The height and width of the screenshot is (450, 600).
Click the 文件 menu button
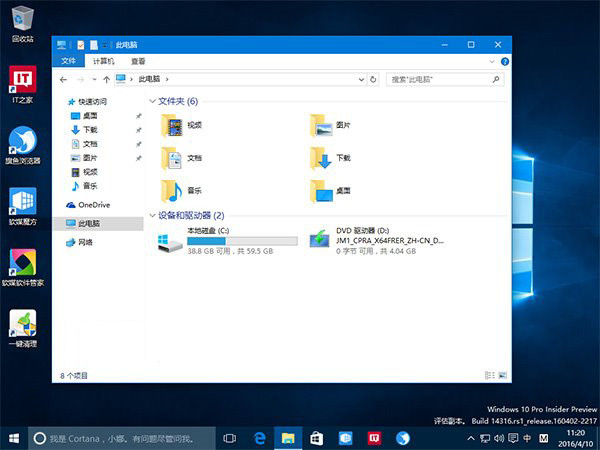(68, 61)
